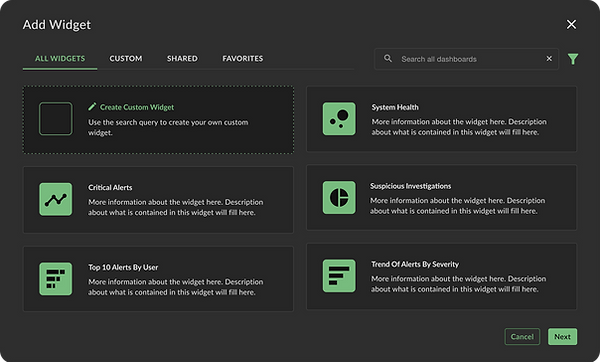Click the Top 10 Alerts By User description
The height and width of the screenshot is (362, 600).
click(176, 287)
